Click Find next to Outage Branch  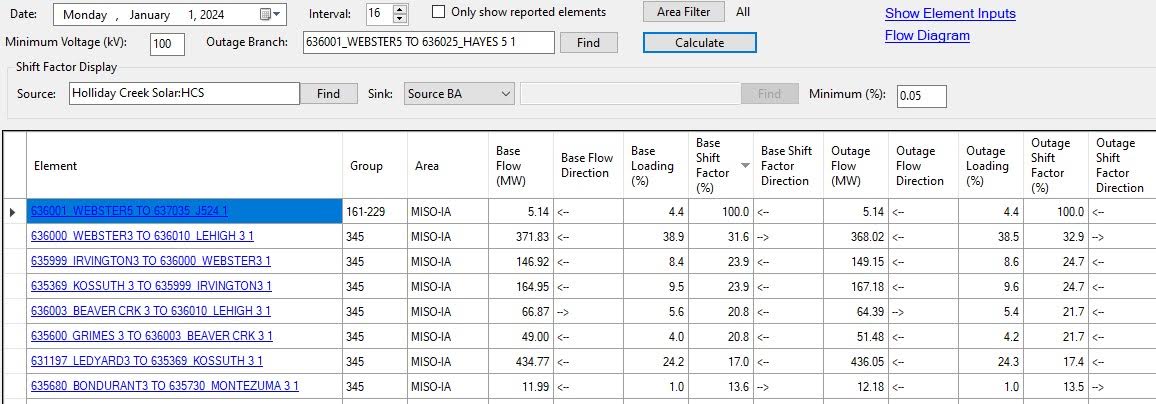point(588,43)
